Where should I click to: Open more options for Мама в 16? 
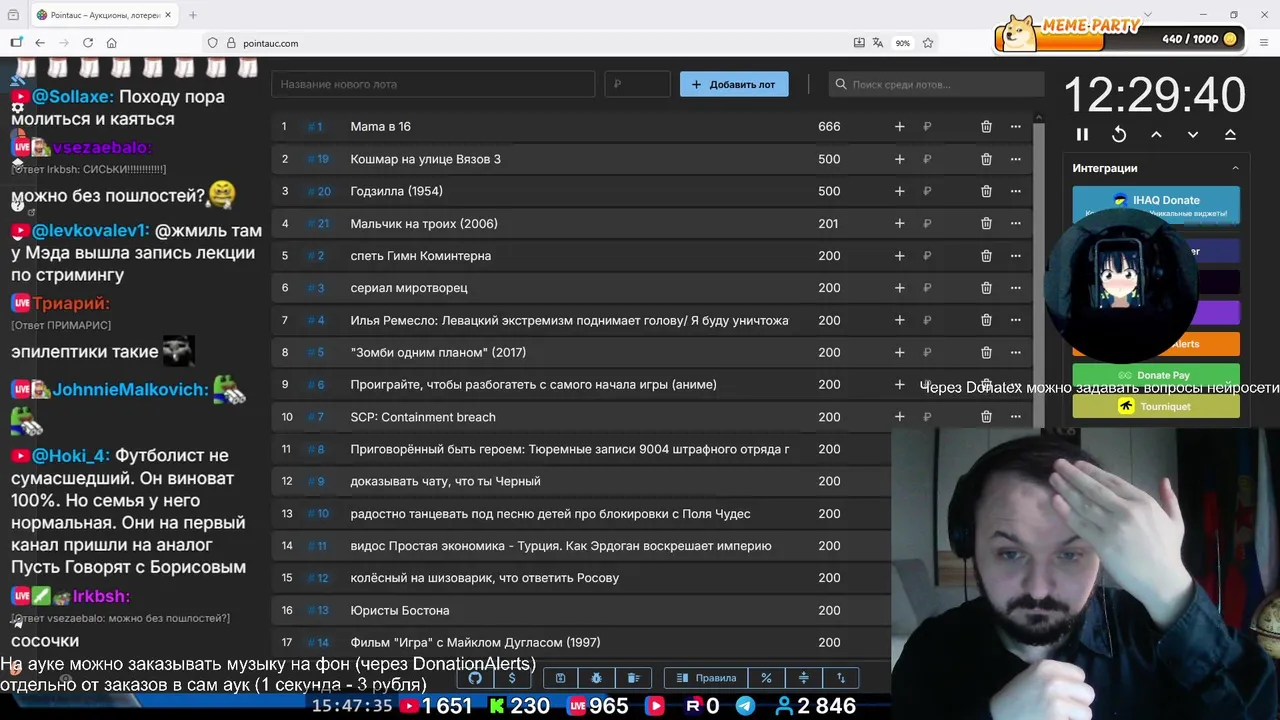[x=1015, y=127]
